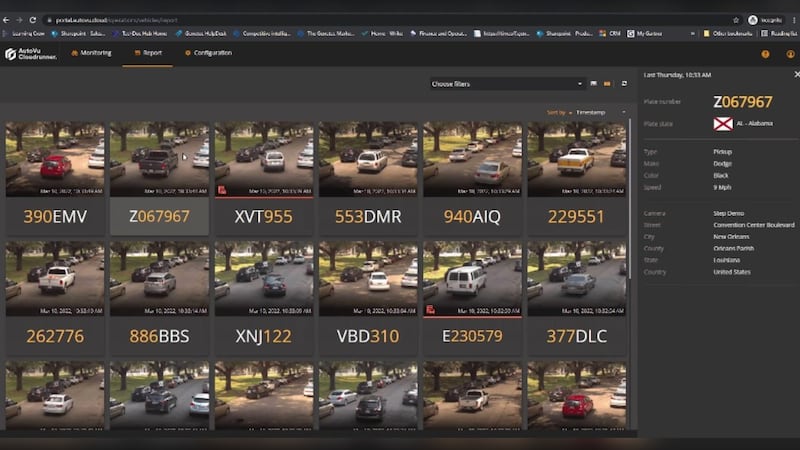Click the AutoVu Cloudrunner logo

31,54
